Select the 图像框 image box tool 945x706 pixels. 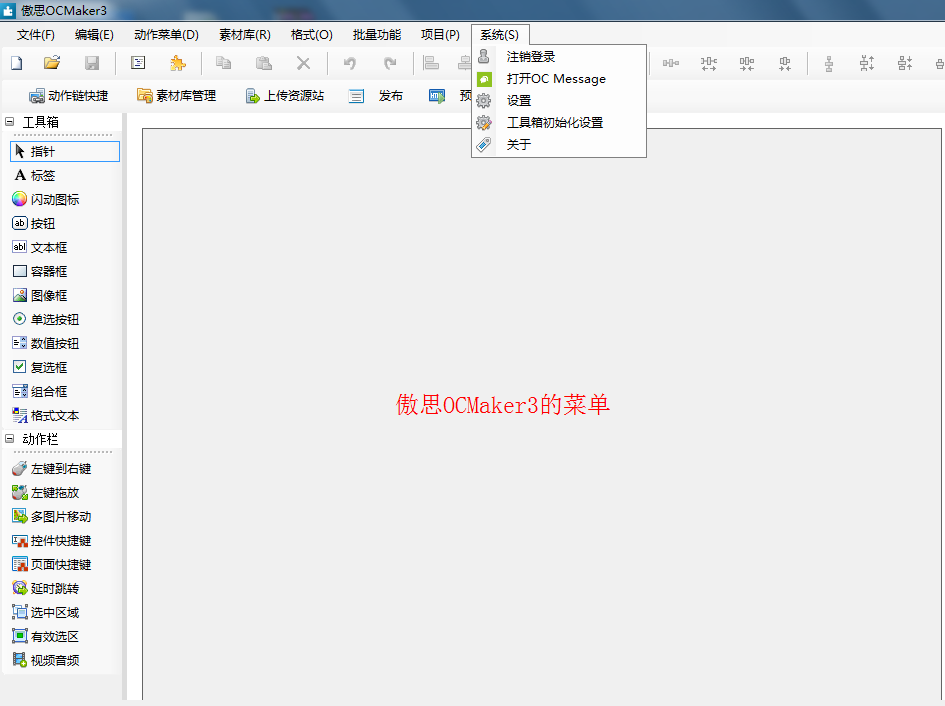coord(40,295)
